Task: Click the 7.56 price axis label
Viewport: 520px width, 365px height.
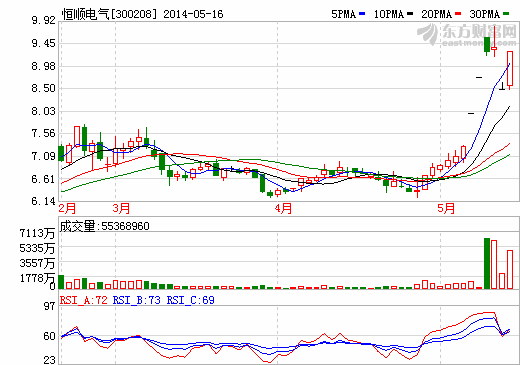Action: point(43,133)
